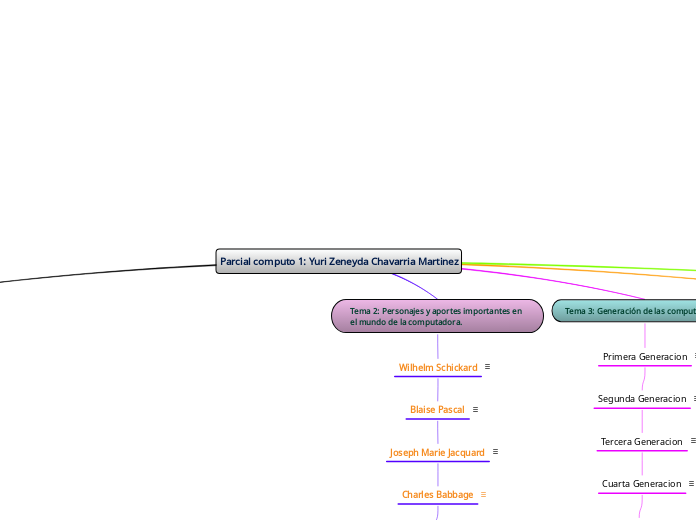The height and width of the screenshot is (520, 696).
Task: Click the Primera Generacion topic
Action: [645, 357]
